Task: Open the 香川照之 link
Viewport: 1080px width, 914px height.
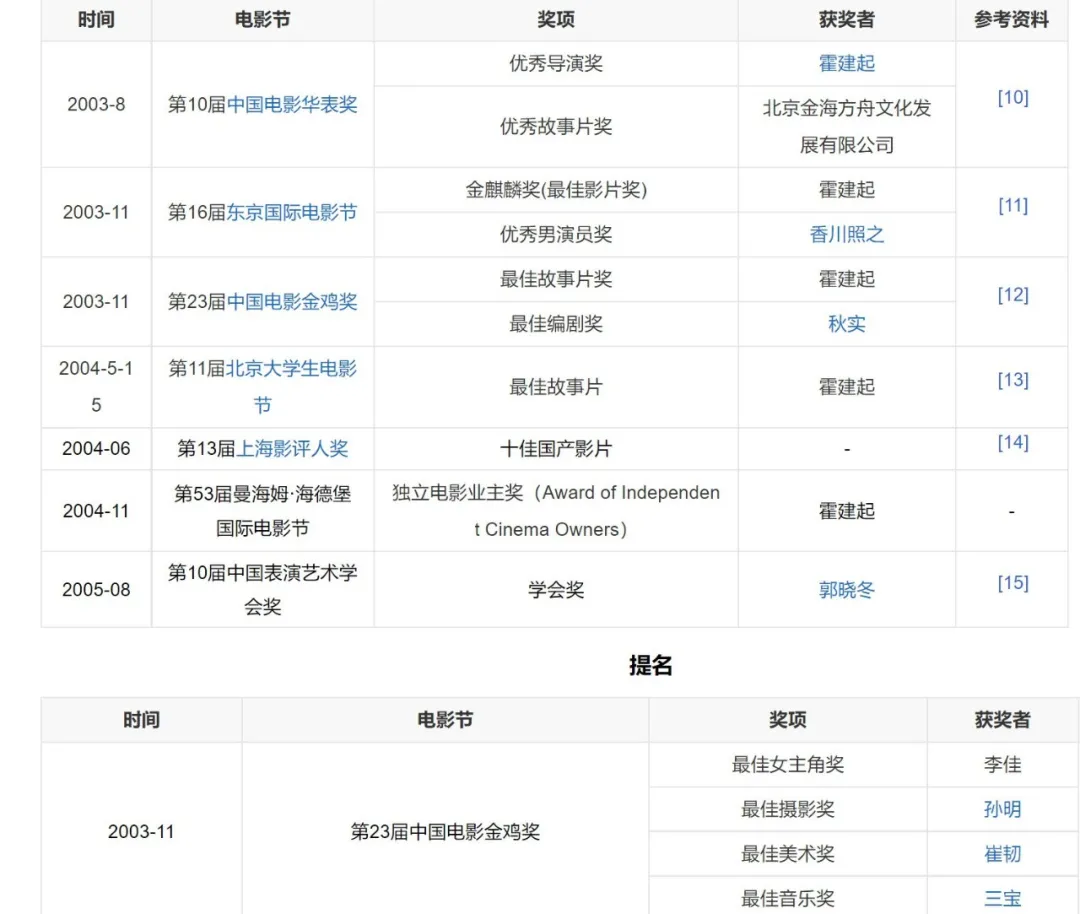Action: 847,235
